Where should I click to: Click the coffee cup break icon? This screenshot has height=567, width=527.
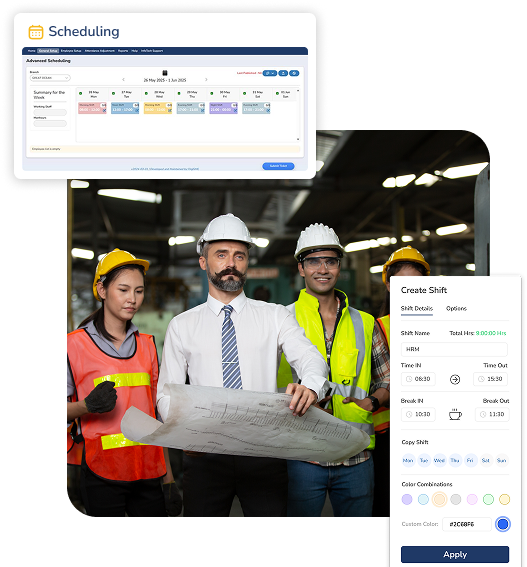pyautogui.click(x=455, y=414)
